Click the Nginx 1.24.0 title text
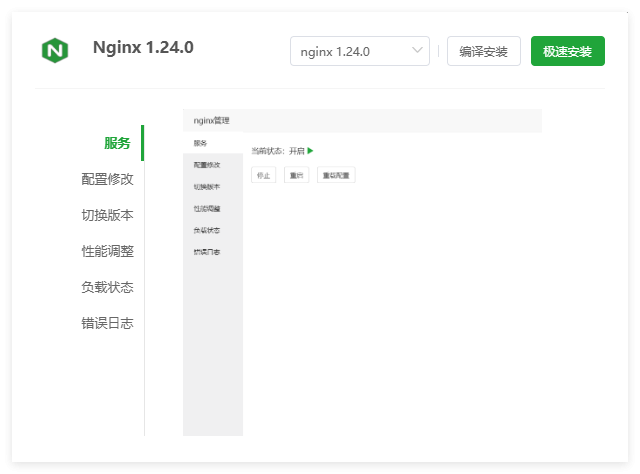This screenshot has height=474, width=640. [x=143, y=47]
